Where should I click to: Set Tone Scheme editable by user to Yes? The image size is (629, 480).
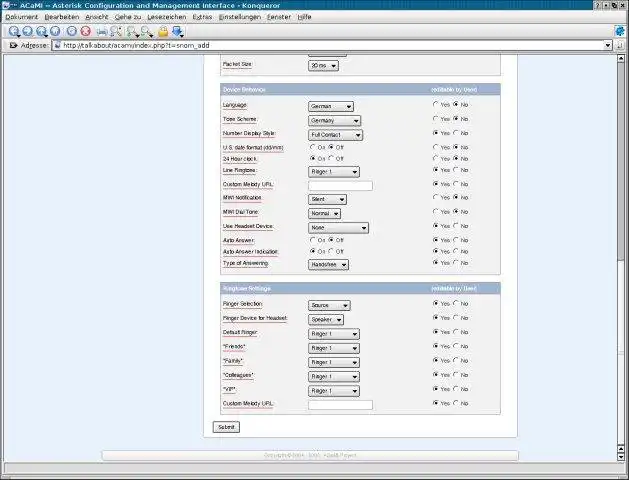[x=436, y=119]
